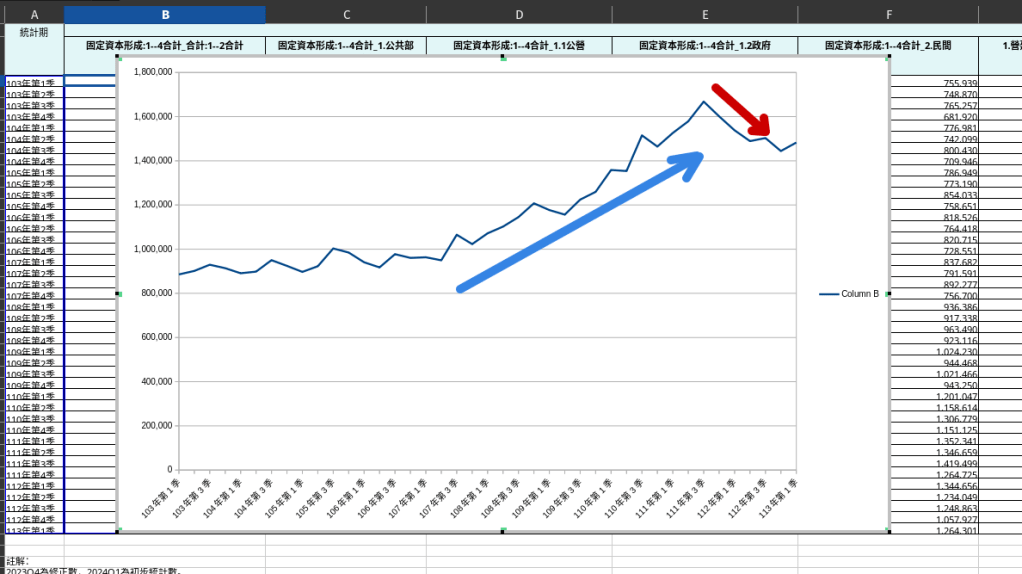Click the 1,800,000 Y-axis label
Viewport: 1022px width, 574px height.
click(x=151, y=72)
